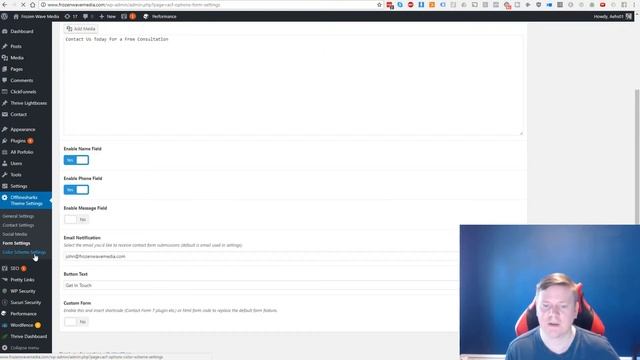
Task: Open the Comments section
Action: click(x=22, y=80)
